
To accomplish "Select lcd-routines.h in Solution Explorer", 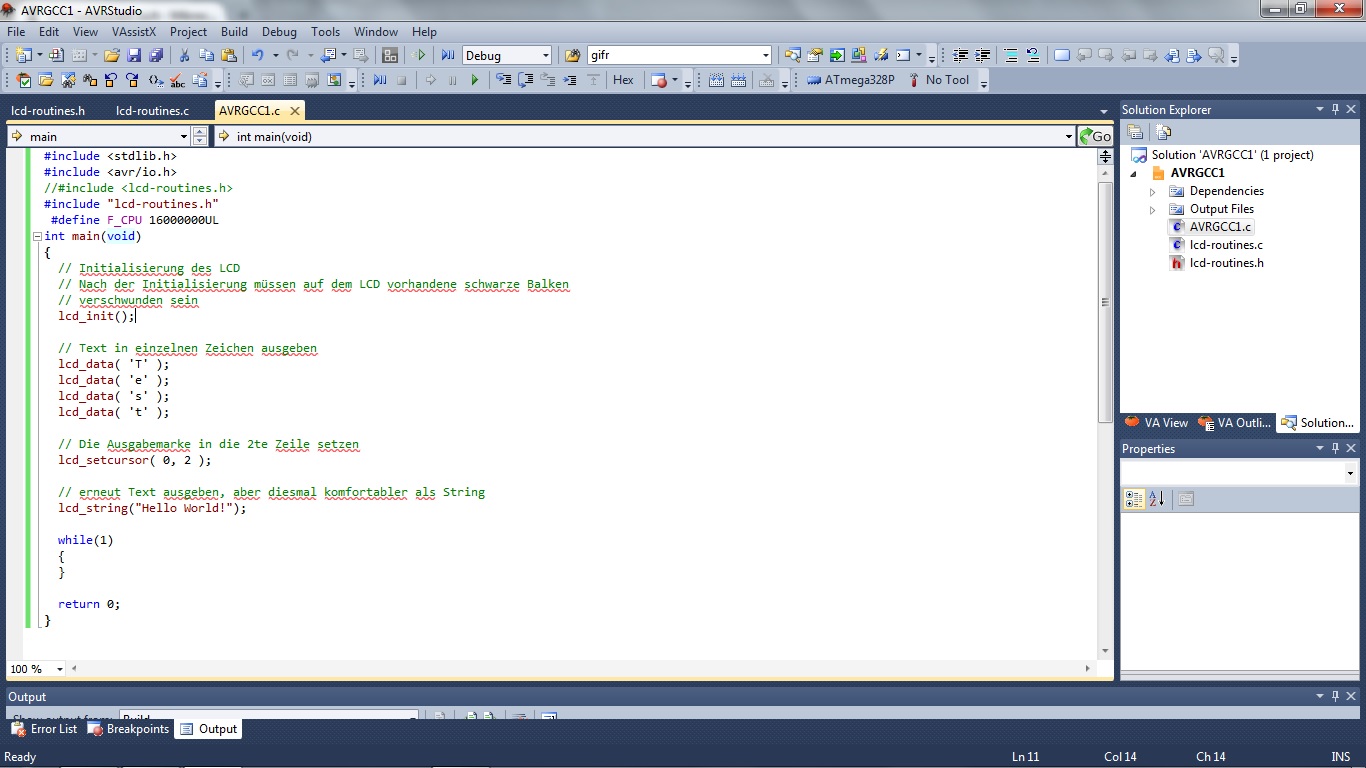I will (1227, 263).
